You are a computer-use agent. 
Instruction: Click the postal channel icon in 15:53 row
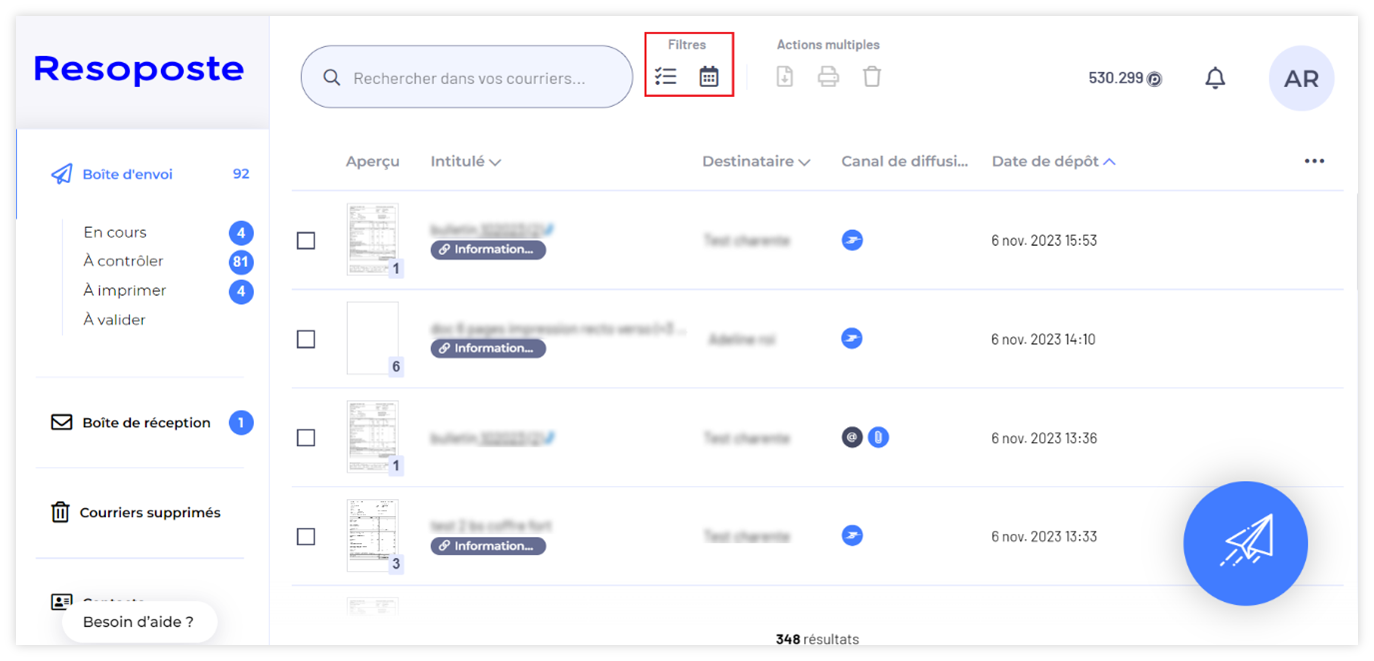[x=852, y=240]
